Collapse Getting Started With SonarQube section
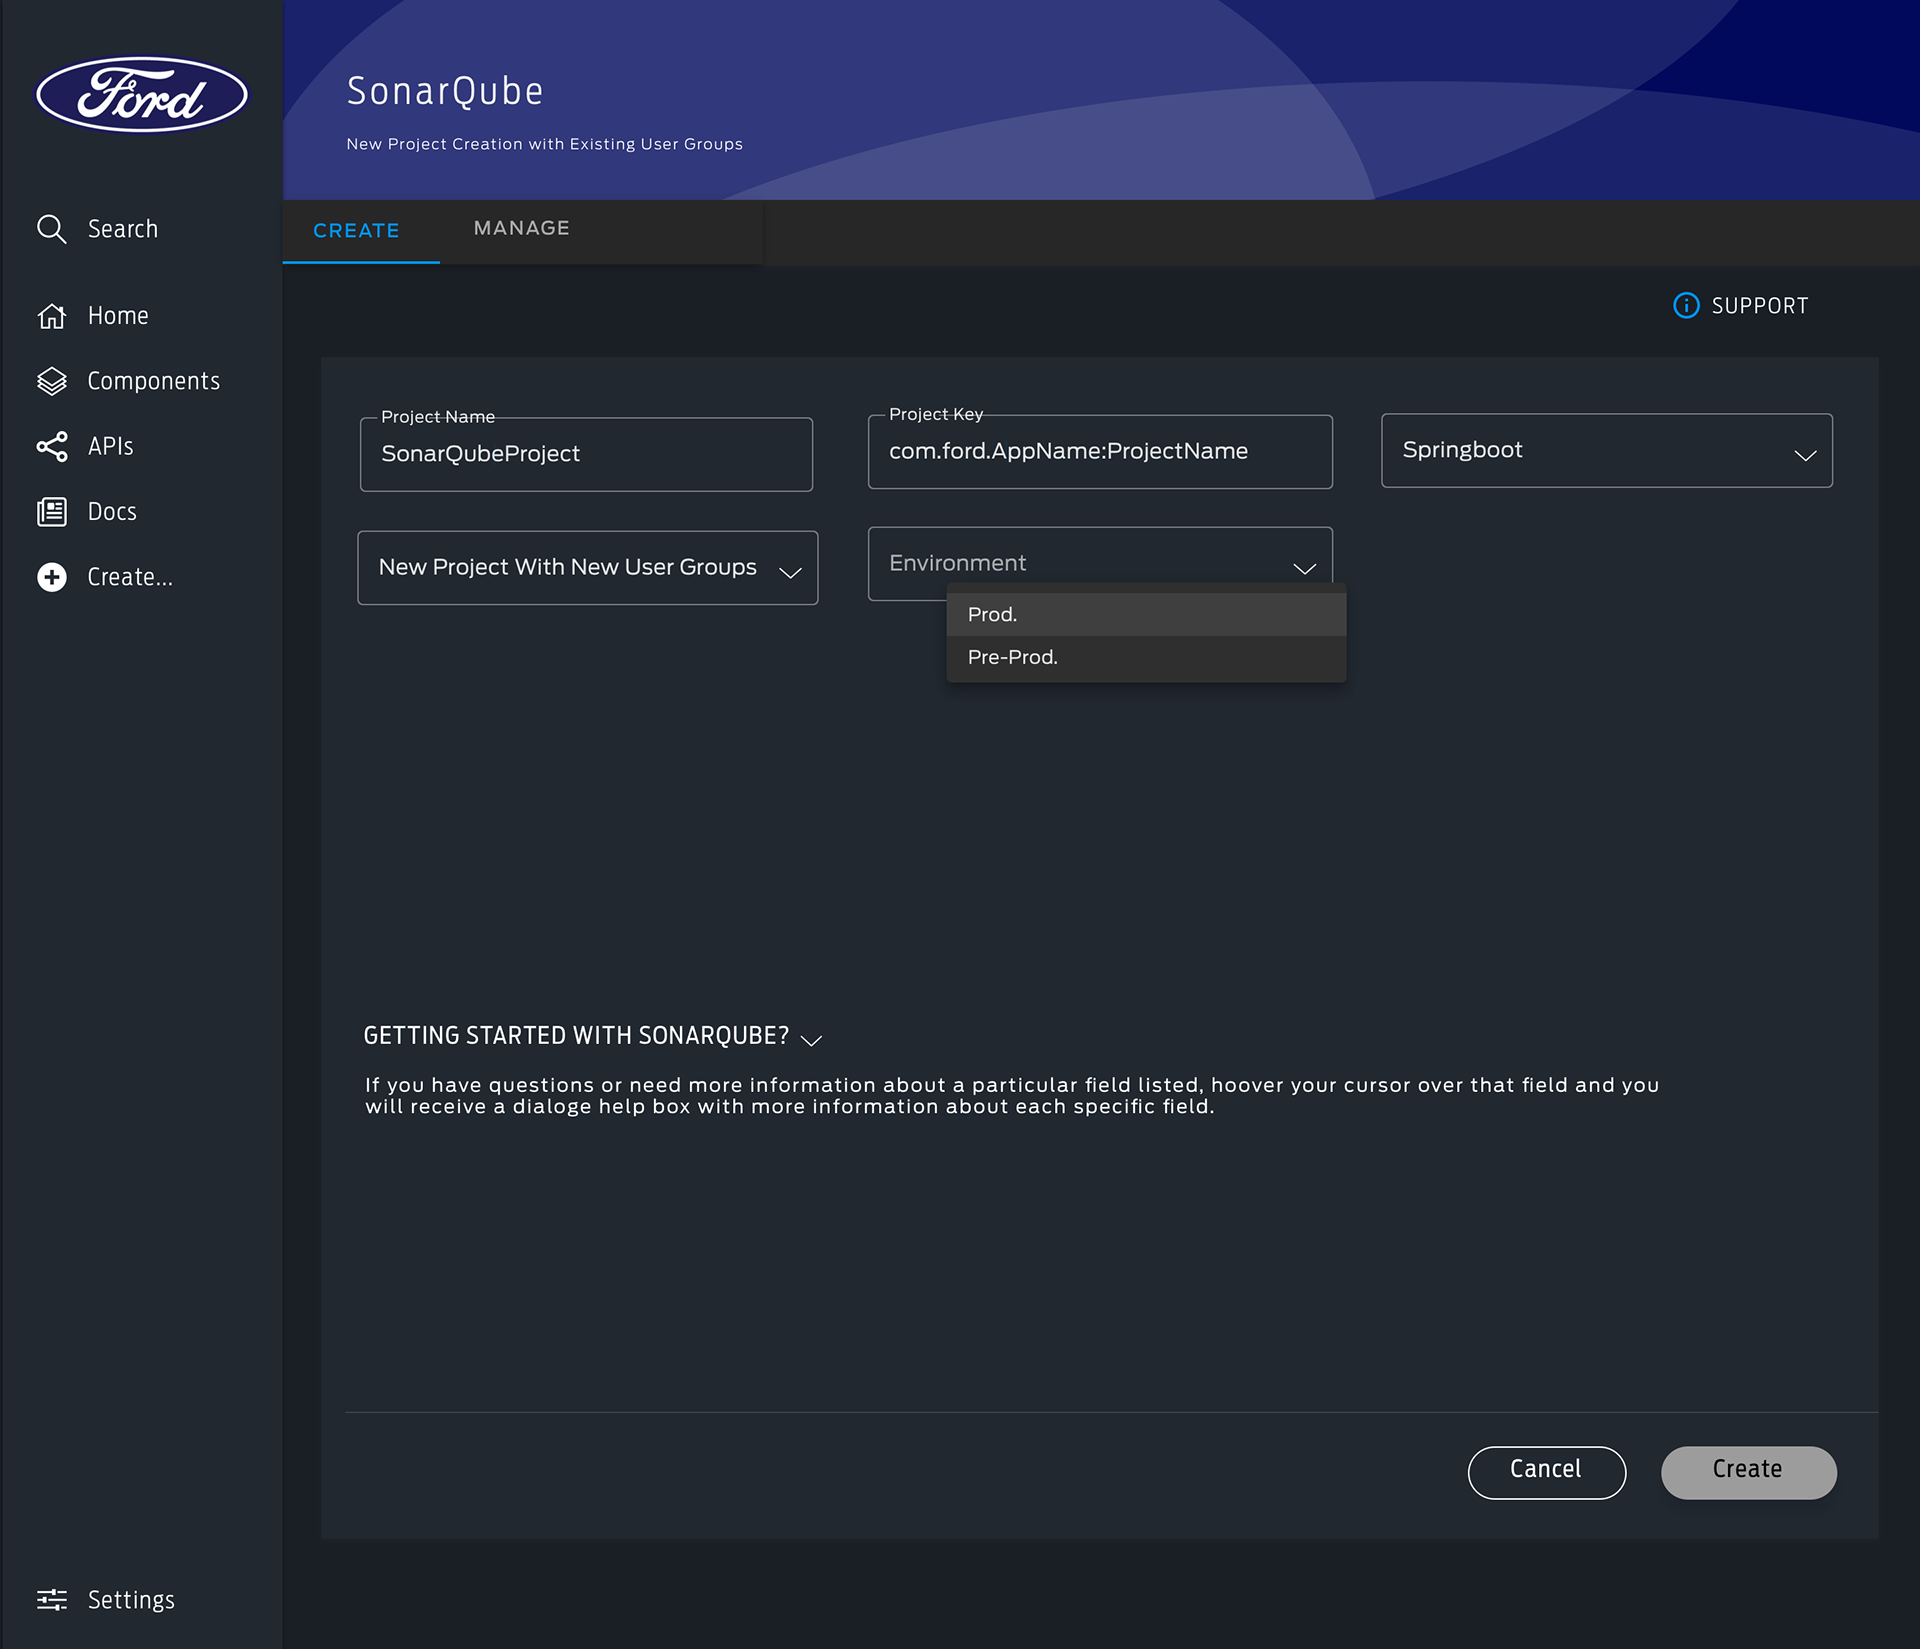Image resolution: width=1920 pixels, height=1649 pixels. point(593,1036)
